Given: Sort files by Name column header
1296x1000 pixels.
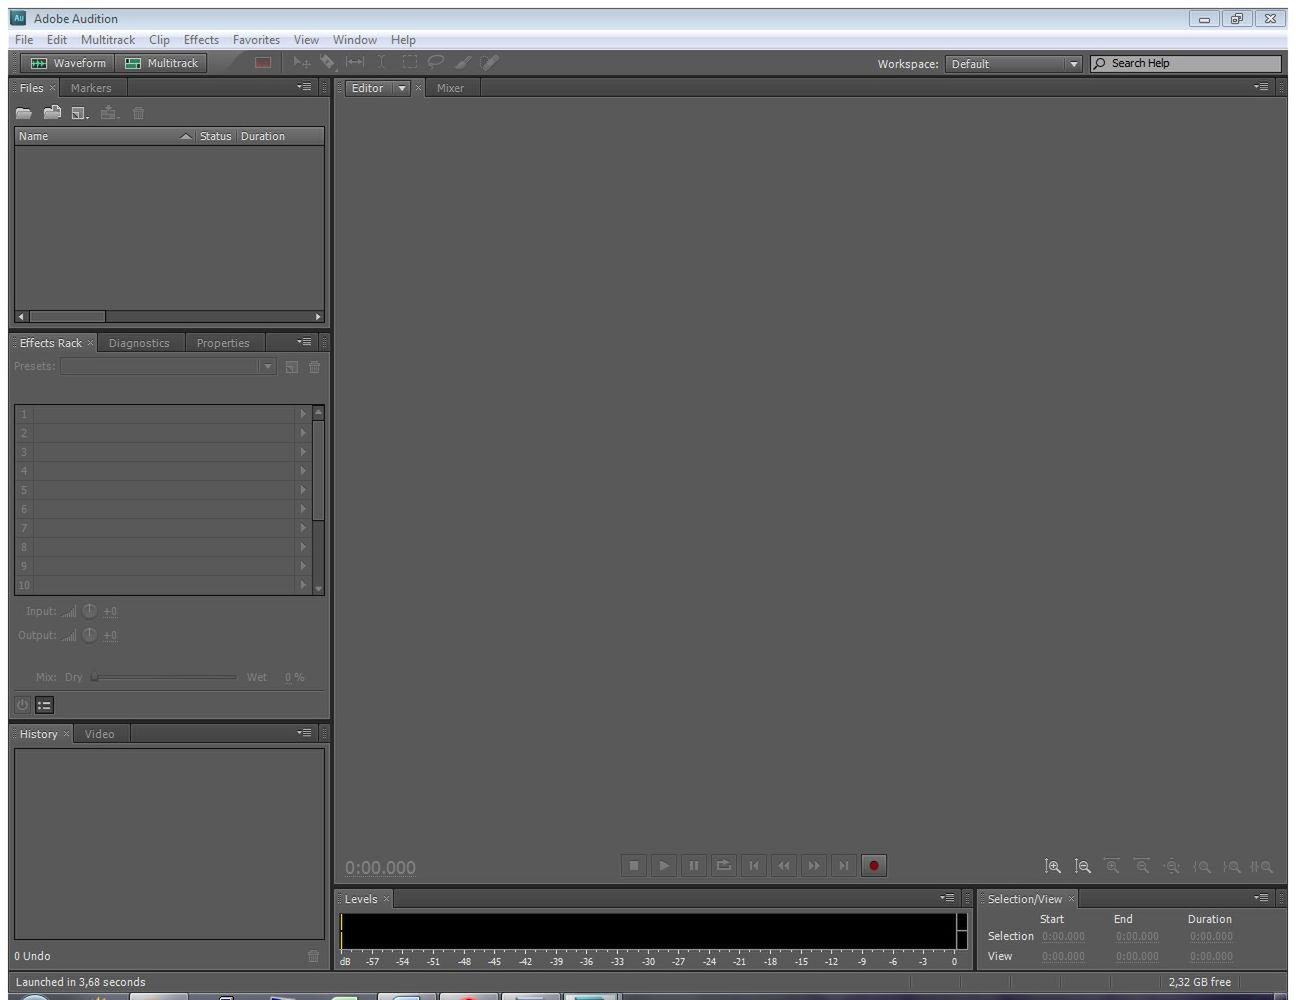Looking at the screenshot, I should pyautogui.click(x=104, y=136).
